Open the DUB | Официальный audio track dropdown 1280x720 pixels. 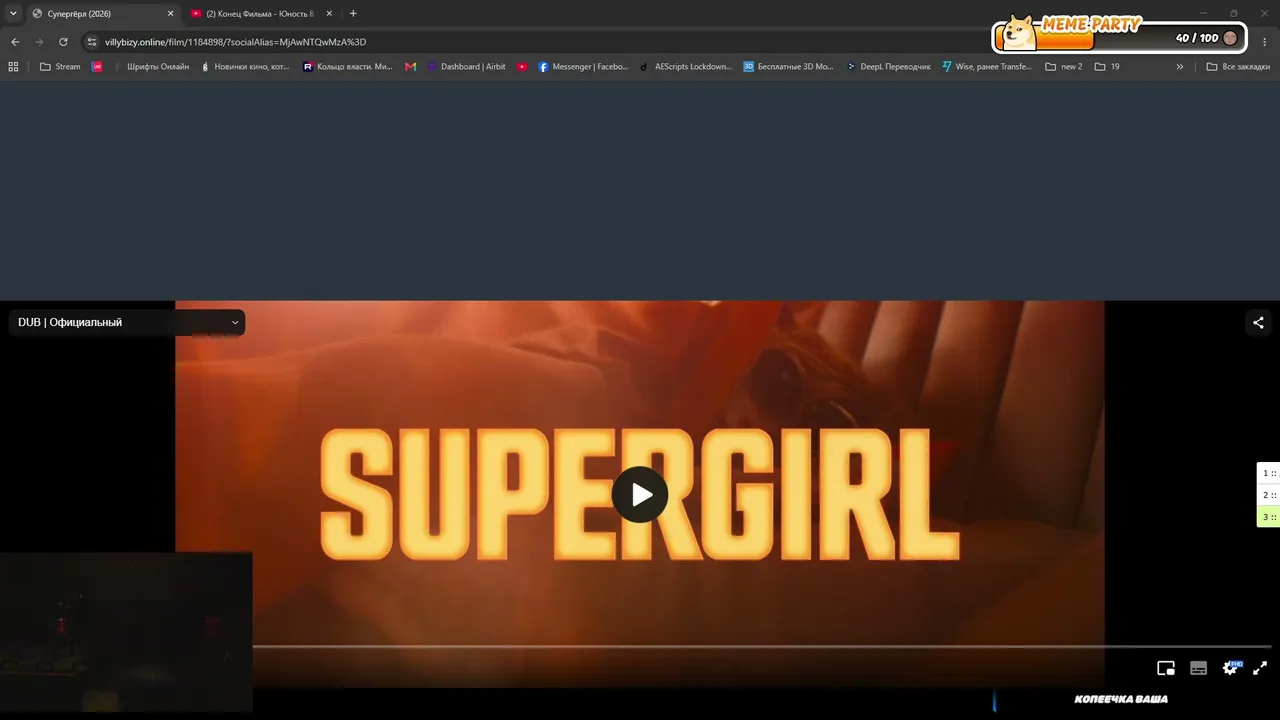(127, 322)
